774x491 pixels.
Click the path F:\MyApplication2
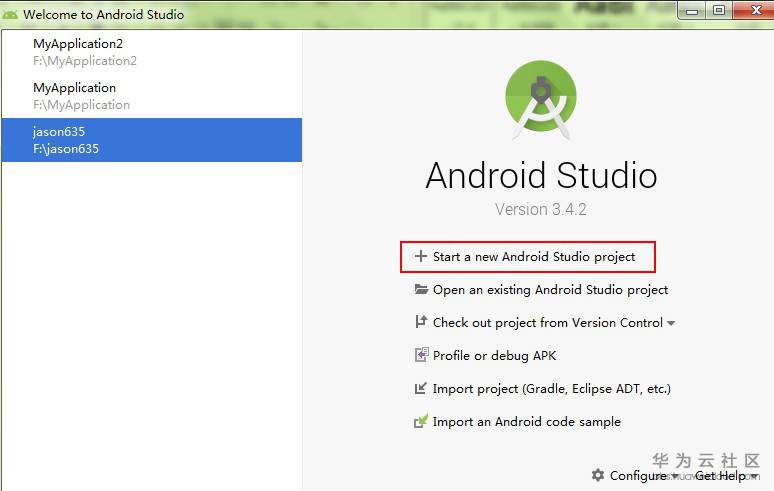(x=85, y=61)
